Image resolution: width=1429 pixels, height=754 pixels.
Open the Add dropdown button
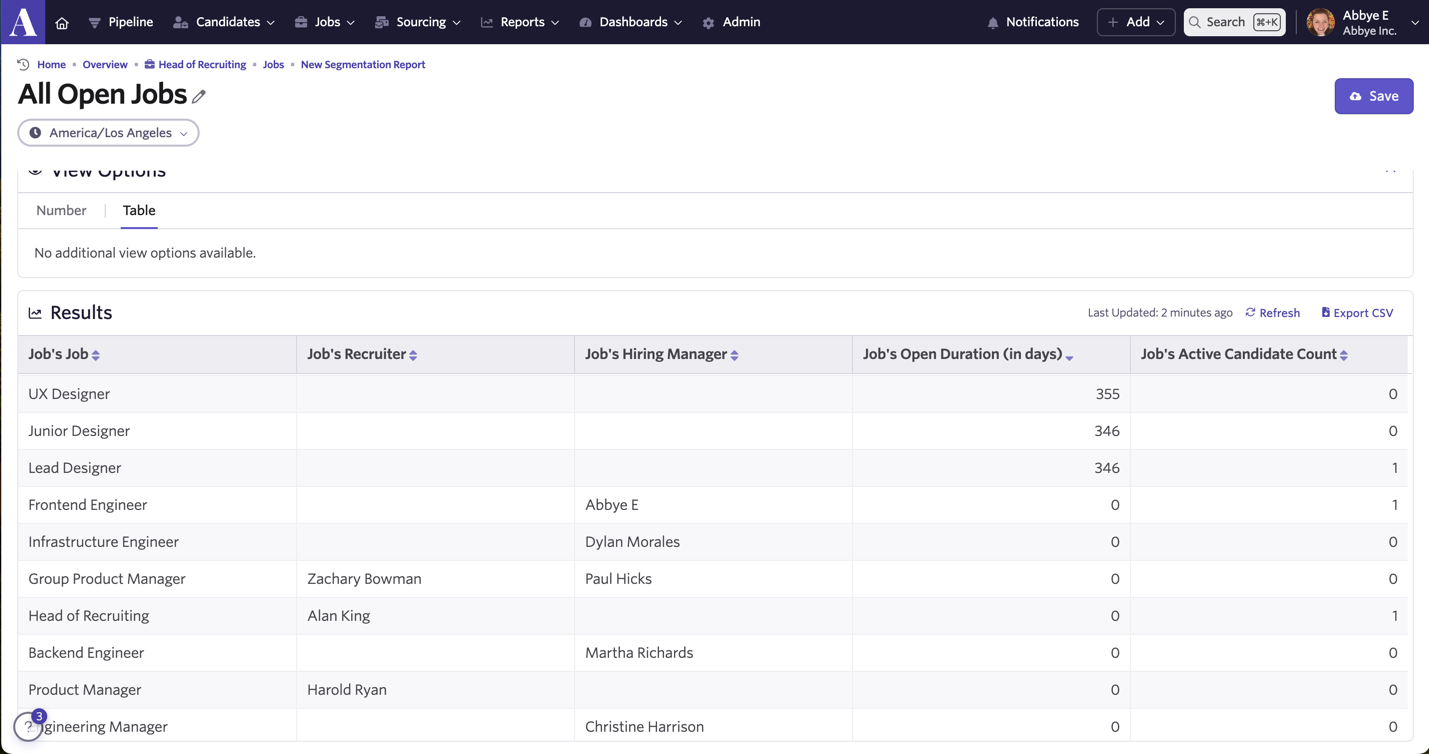(1136, 22)
